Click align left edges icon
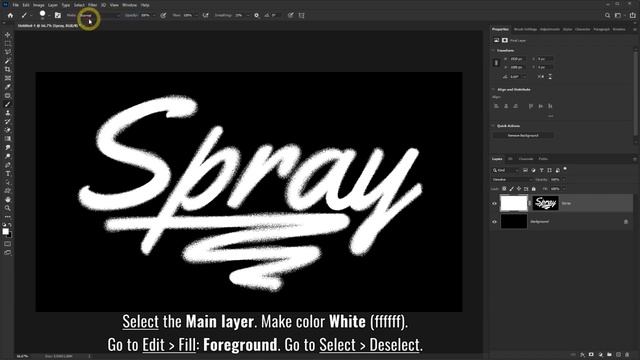 coord(496,106)
